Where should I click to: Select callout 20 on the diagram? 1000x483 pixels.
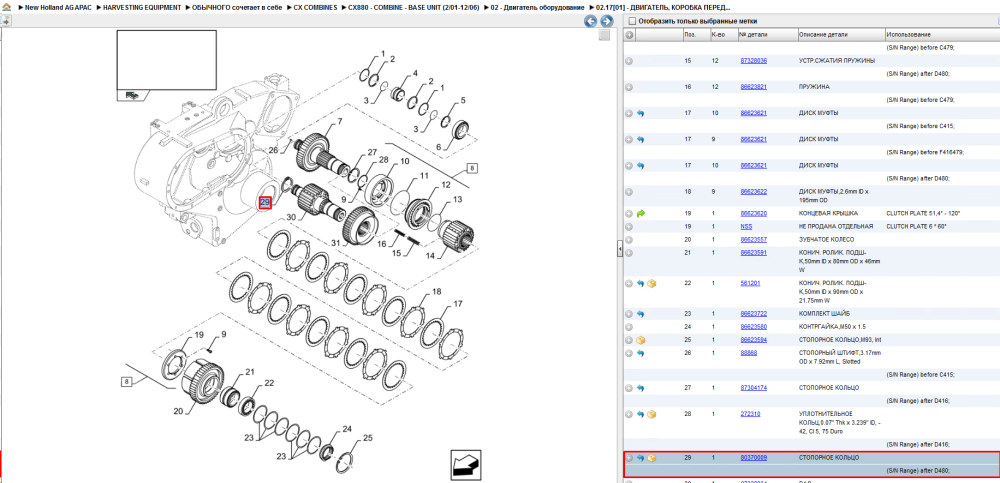[179, 411]
